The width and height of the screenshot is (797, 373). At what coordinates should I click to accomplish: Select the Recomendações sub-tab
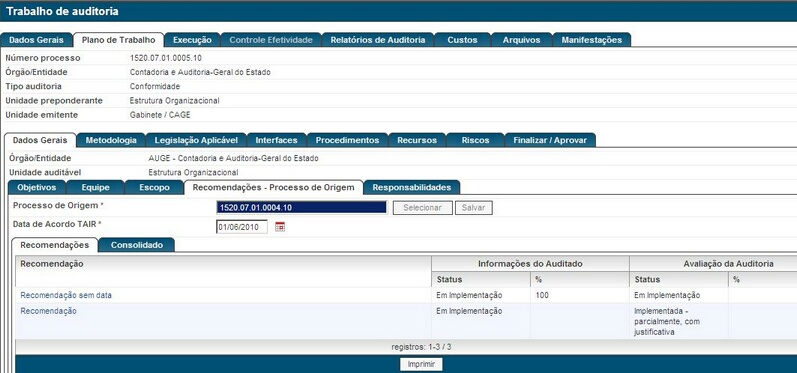pyautogui.click(x=54, y=245)
